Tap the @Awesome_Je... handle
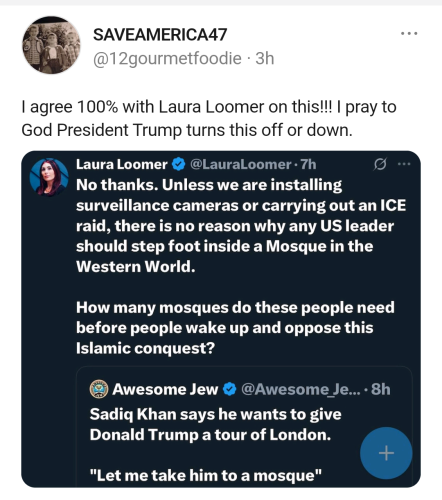Viewport: 442px width, 500px height. tap(301, 389)
